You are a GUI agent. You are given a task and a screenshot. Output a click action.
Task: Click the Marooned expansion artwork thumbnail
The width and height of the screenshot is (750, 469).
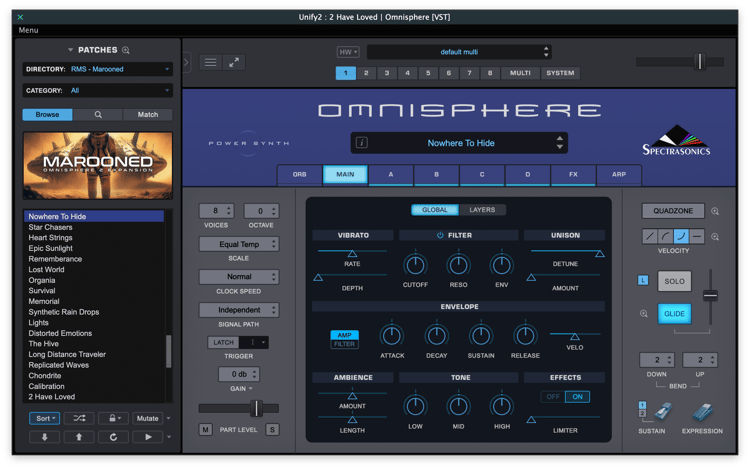point(98,165)
